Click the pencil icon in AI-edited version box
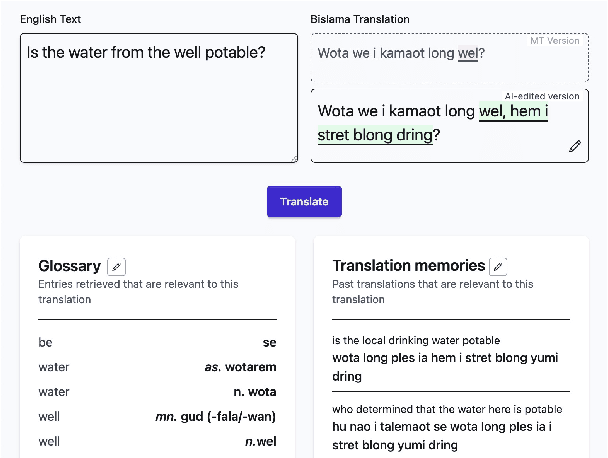 (575, 146)
